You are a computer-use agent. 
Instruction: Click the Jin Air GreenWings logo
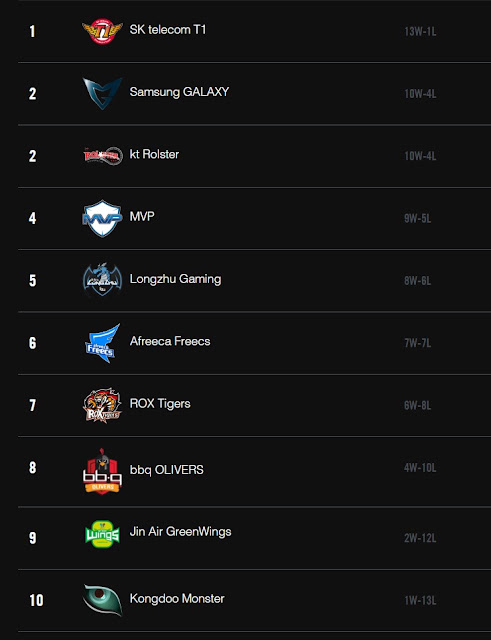tap(102, 534)
